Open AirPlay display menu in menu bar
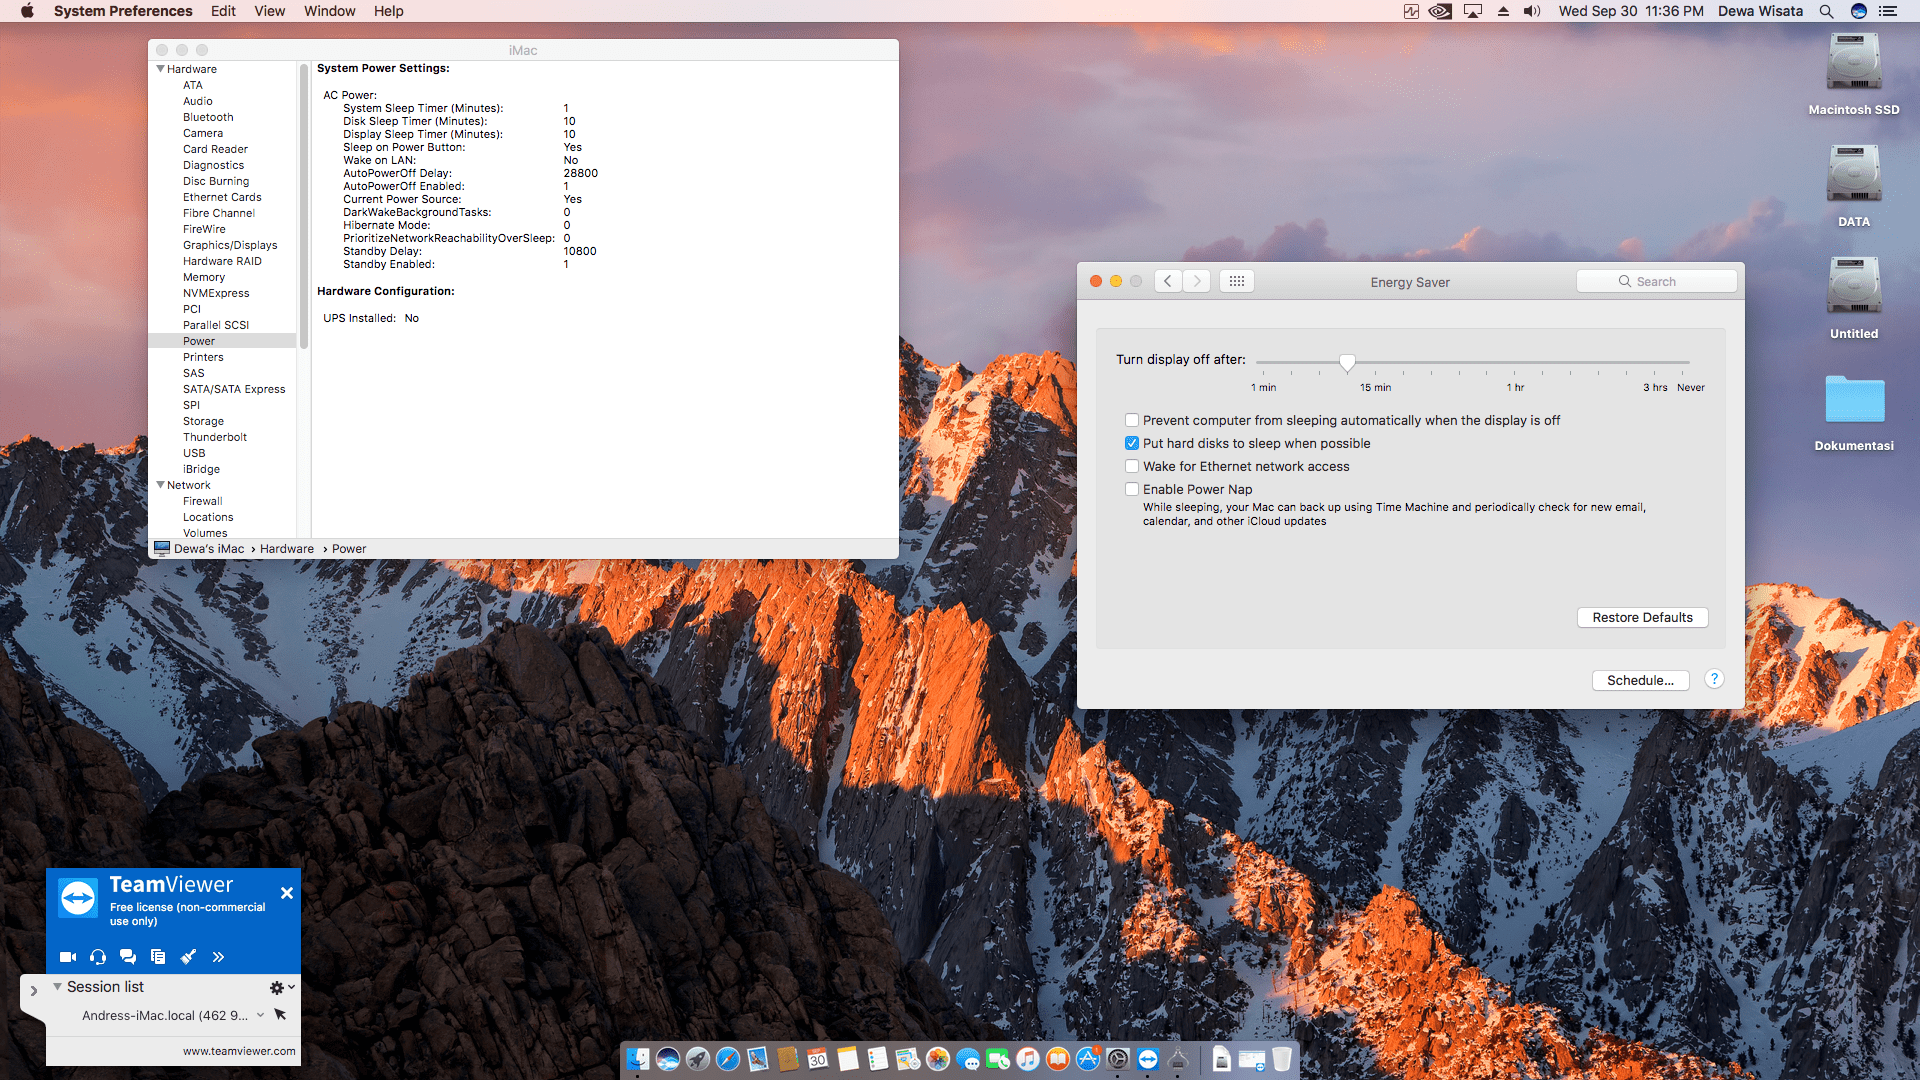This screenshot has height=1080, width=1920. click(x=1473, y=11)
